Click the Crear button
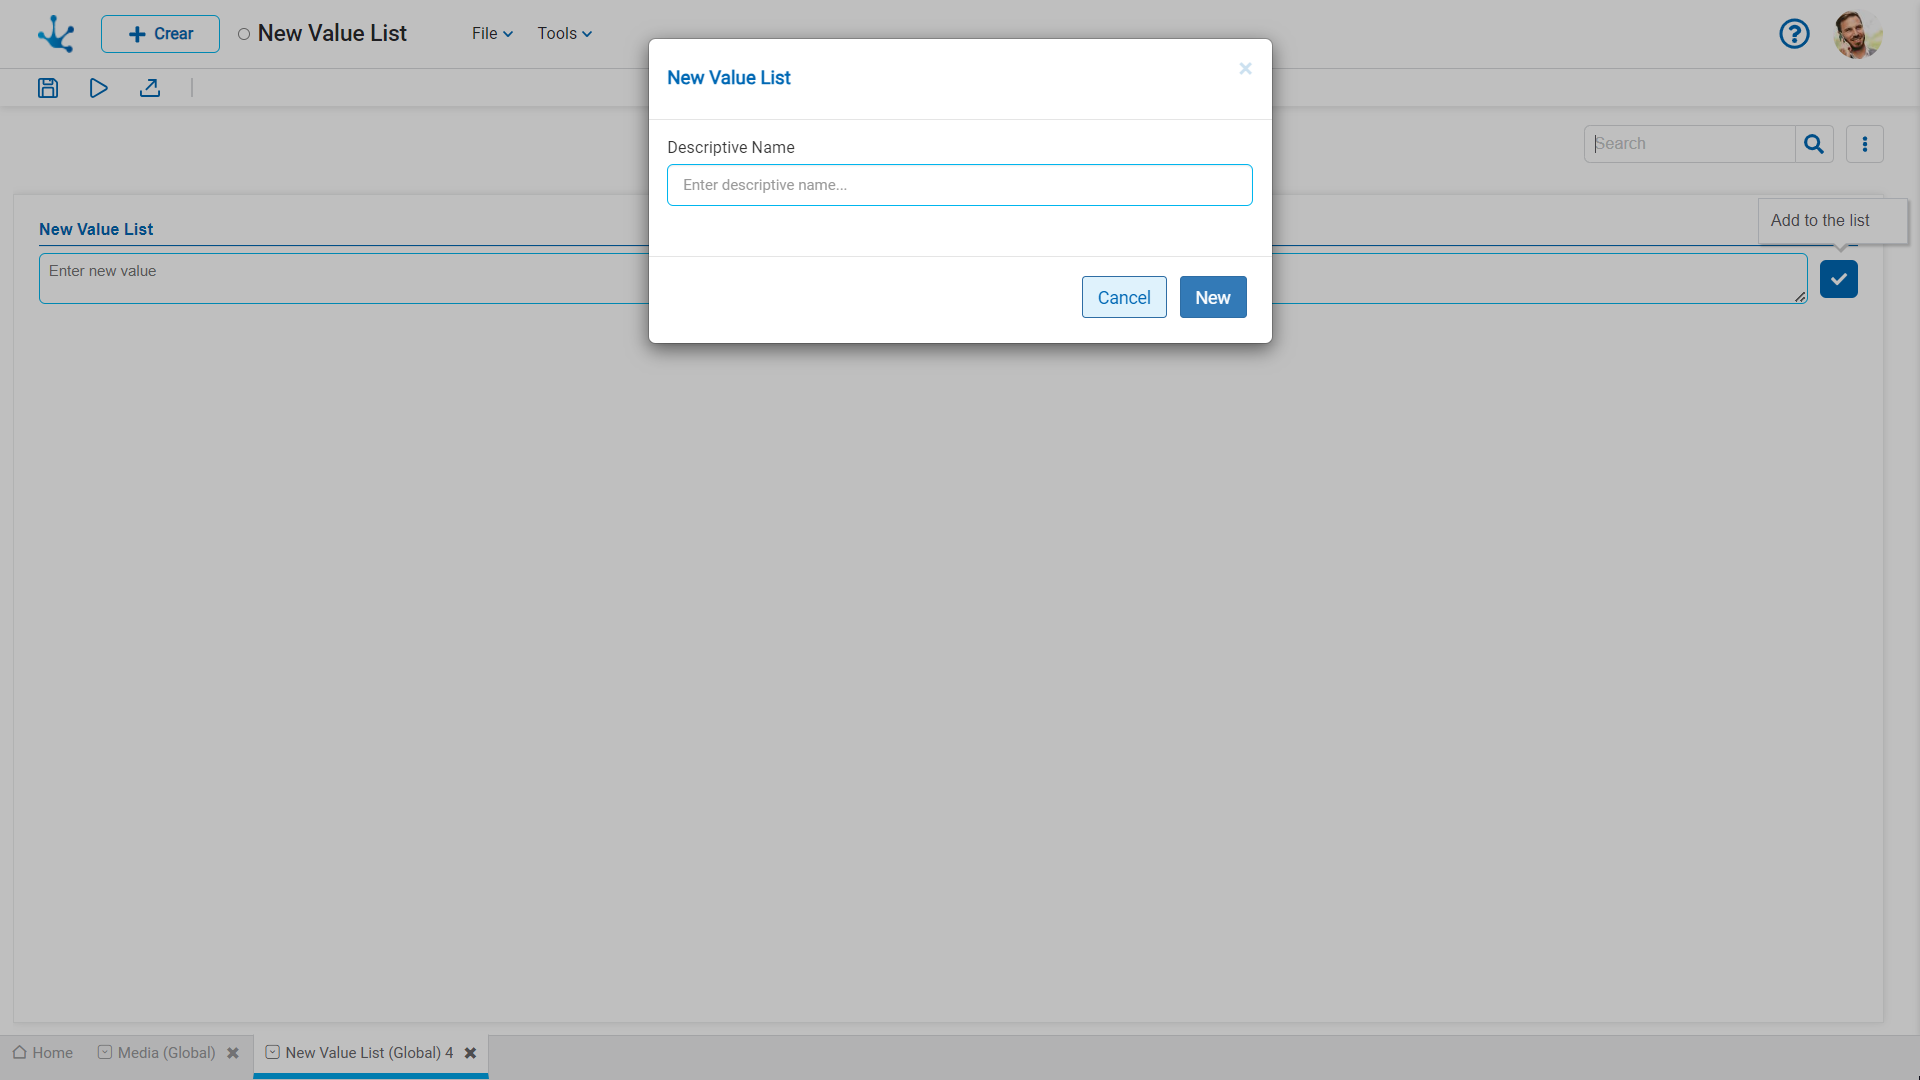Viewport: 1920px width, 1080px height. coord(160,34)
